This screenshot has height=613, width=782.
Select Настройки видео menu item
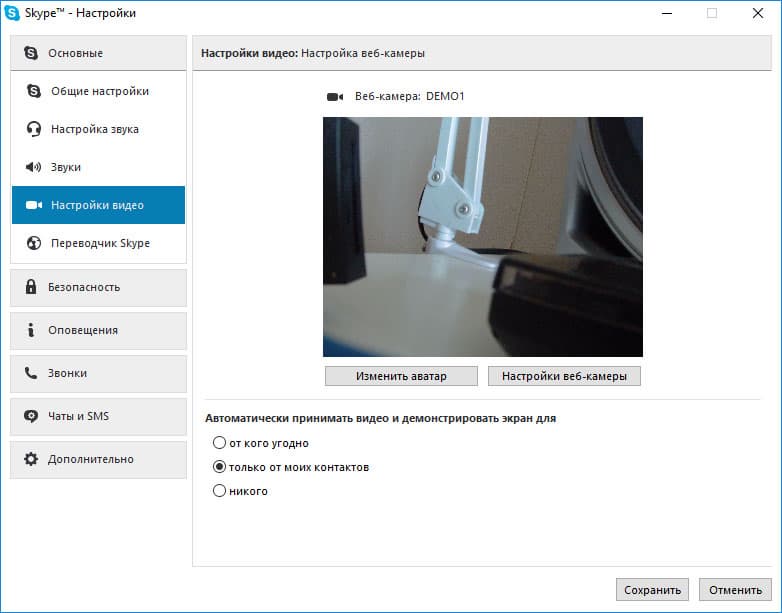tap(98, 205)
